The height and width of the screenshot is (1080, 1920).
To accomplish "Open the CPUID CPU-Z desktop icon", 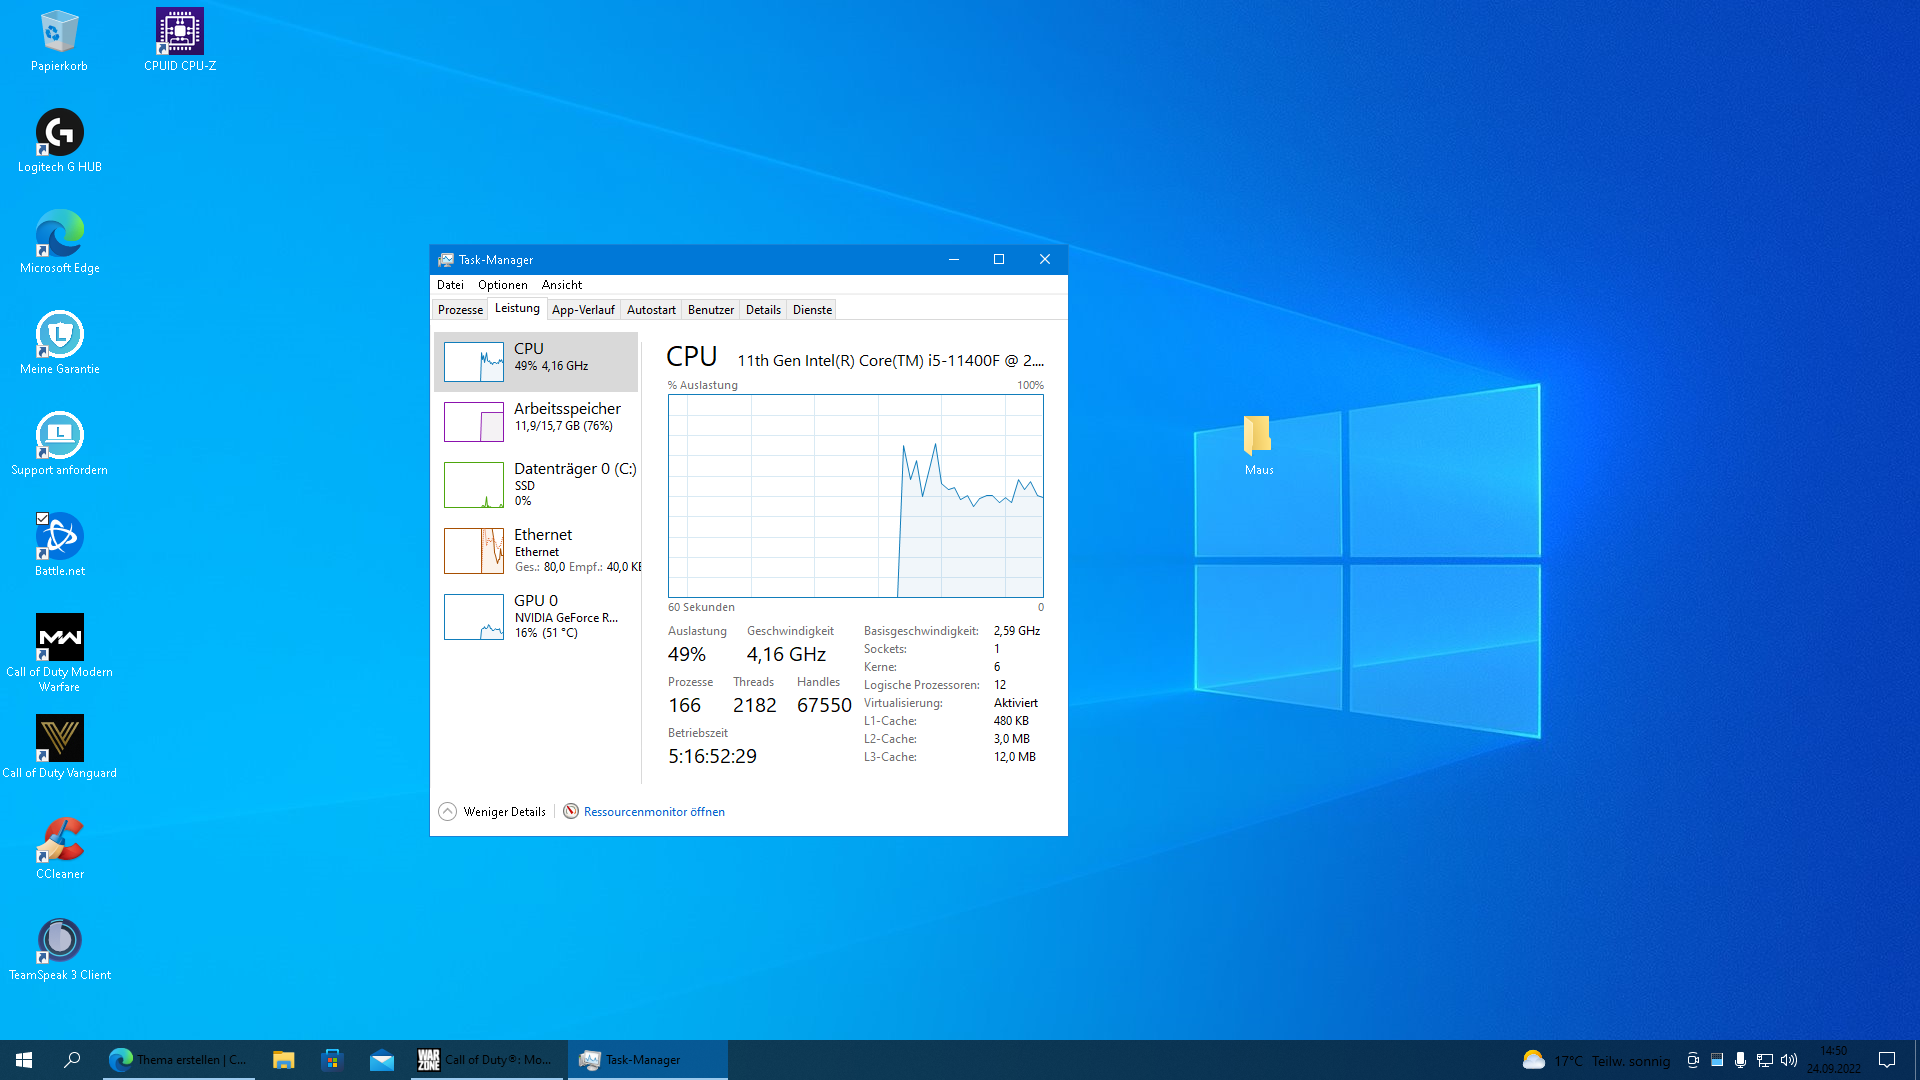I will coord(180,33).
